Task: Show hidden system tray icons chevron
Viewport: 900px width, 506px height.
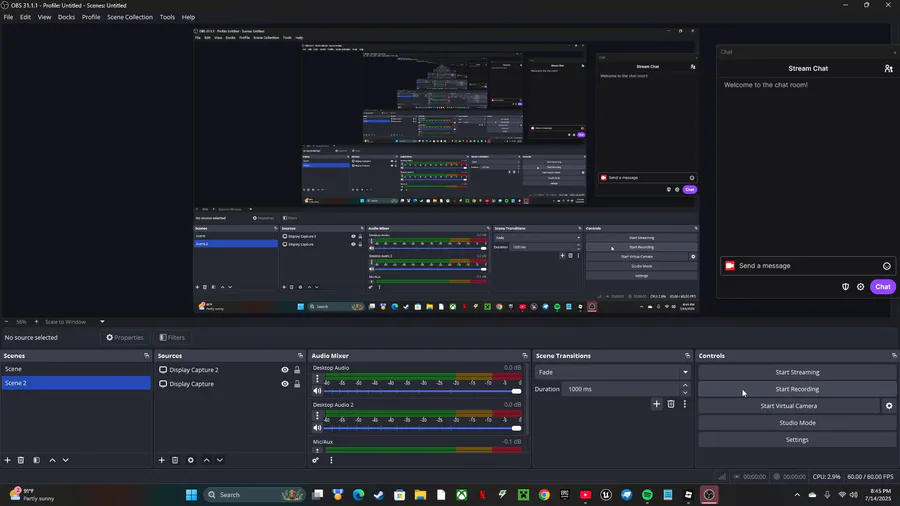Action: click(x=797, y=495)
